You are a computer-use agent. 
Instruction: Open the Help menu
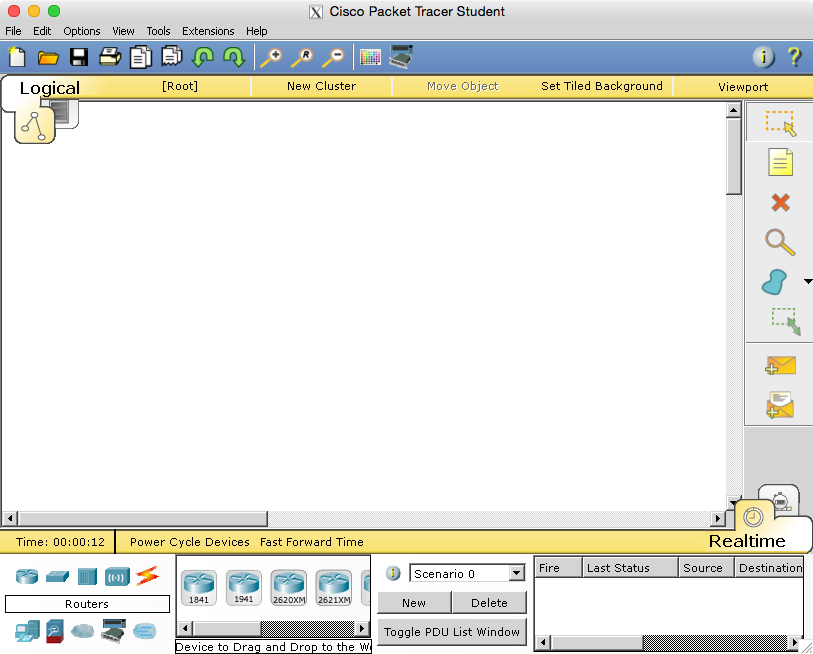coord(257,31)
